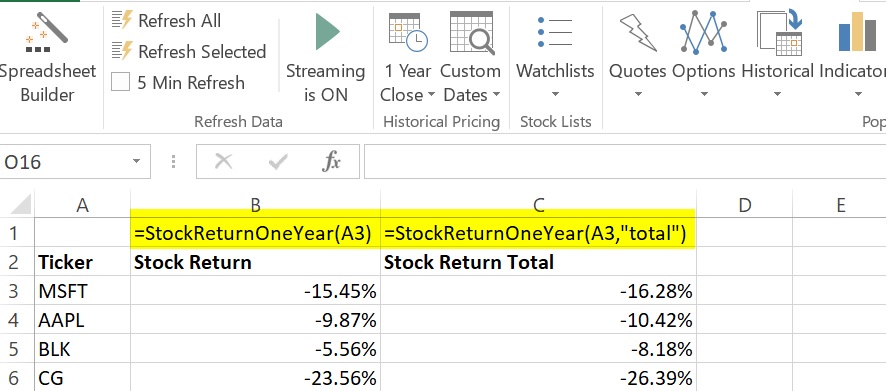The height and width of the screenshot is (391, 888).
Task: Expand the Watchlists dropdown arrow
Action: click(x=555, y=95)
